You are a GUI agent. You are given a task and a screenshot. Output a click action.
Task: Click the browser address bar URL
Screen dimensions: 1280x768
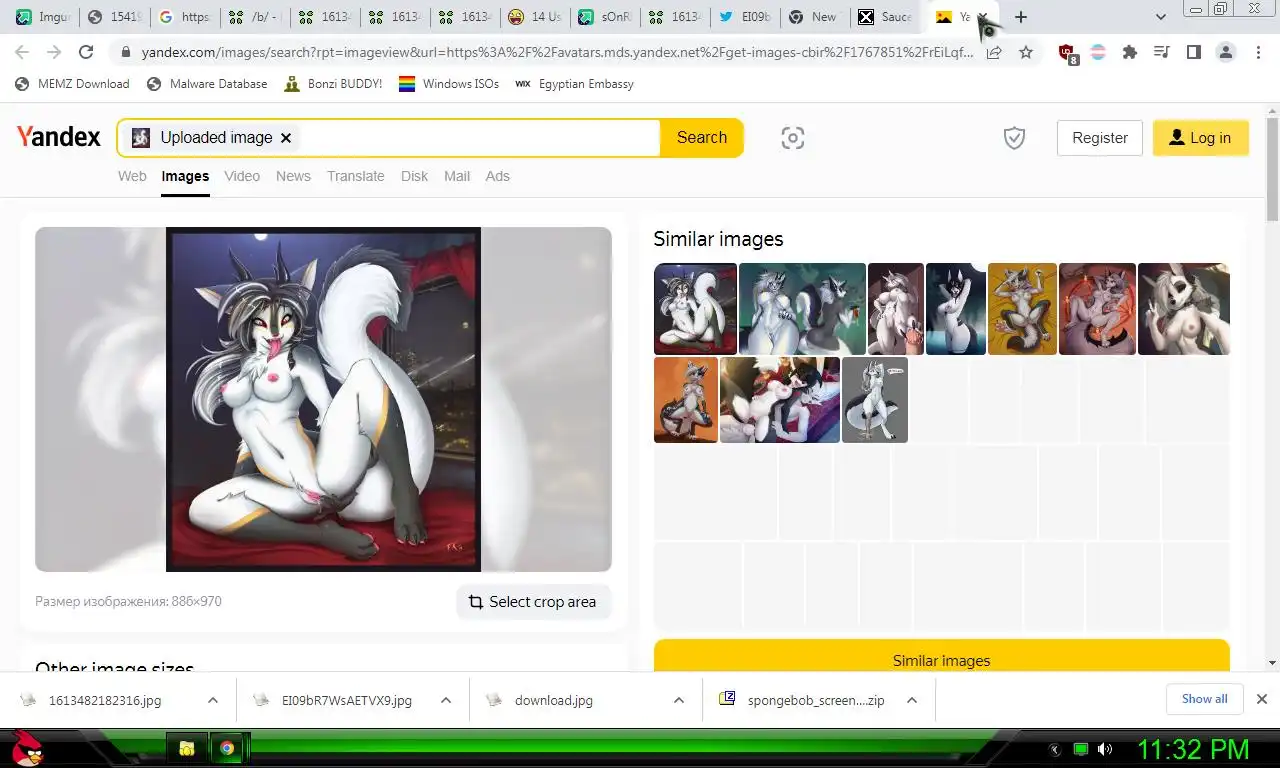tap(557, 52)
